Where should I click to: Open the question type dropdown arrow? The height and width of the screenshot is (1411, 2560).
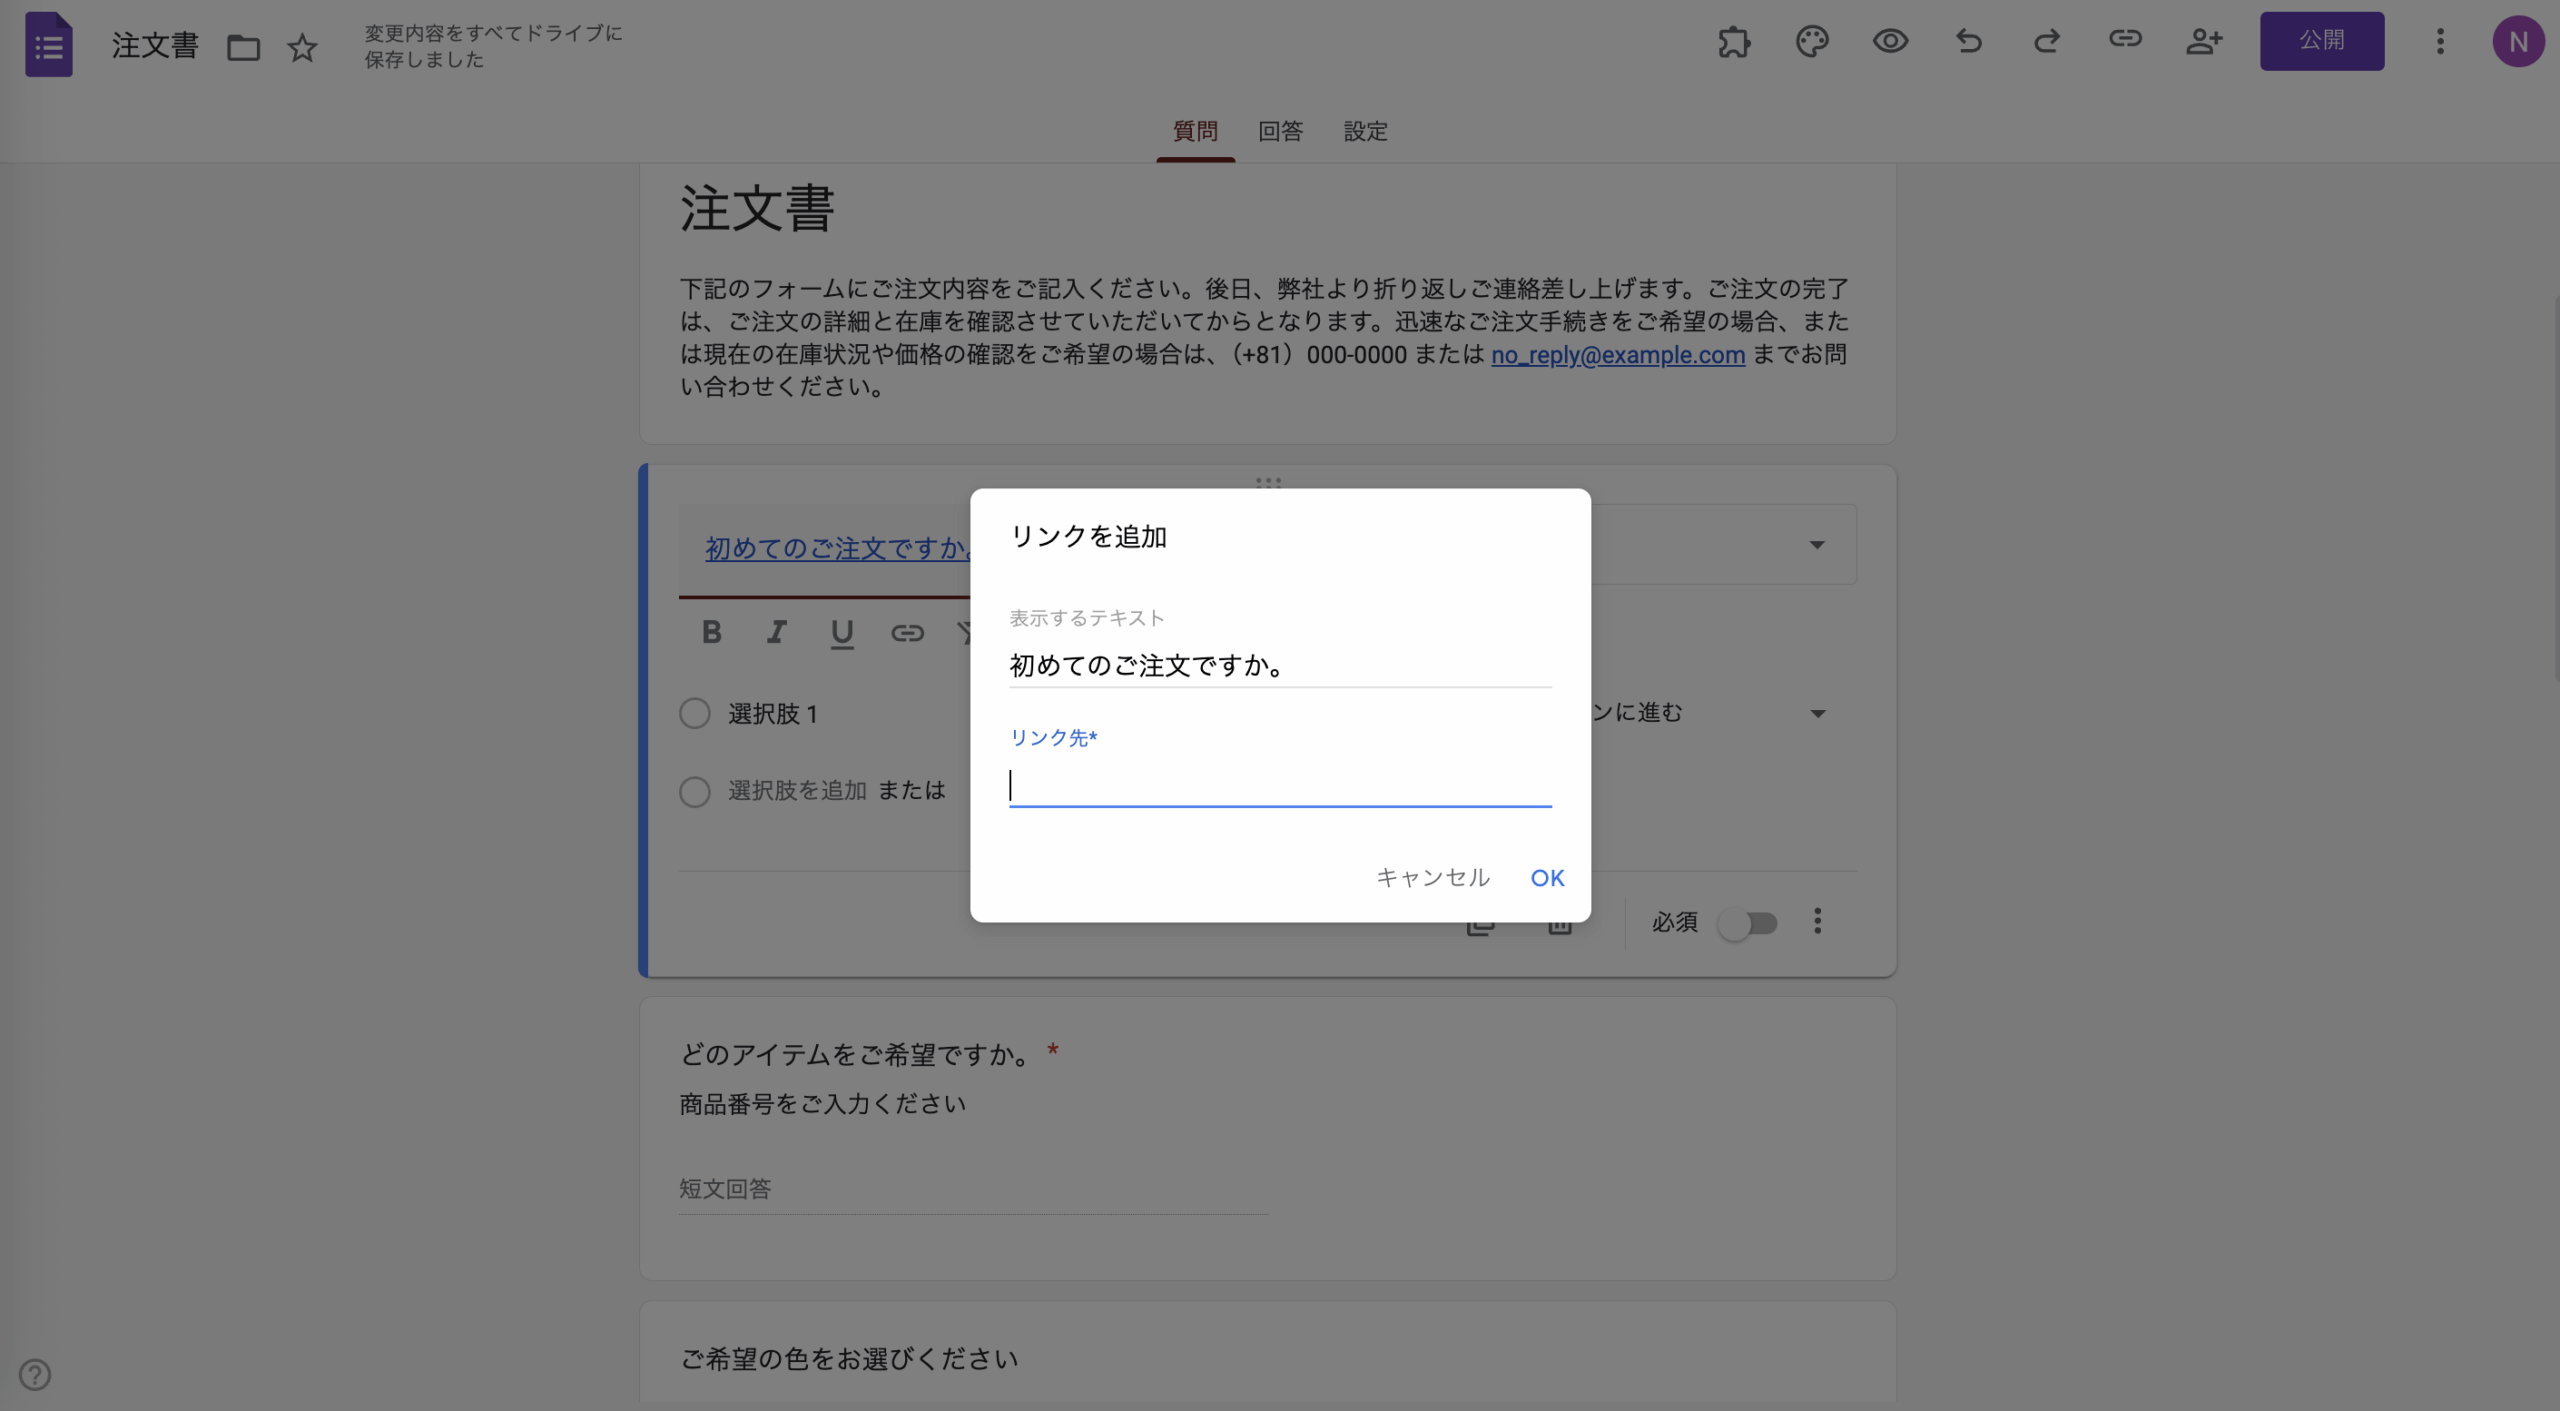(x=1817, y=545)
